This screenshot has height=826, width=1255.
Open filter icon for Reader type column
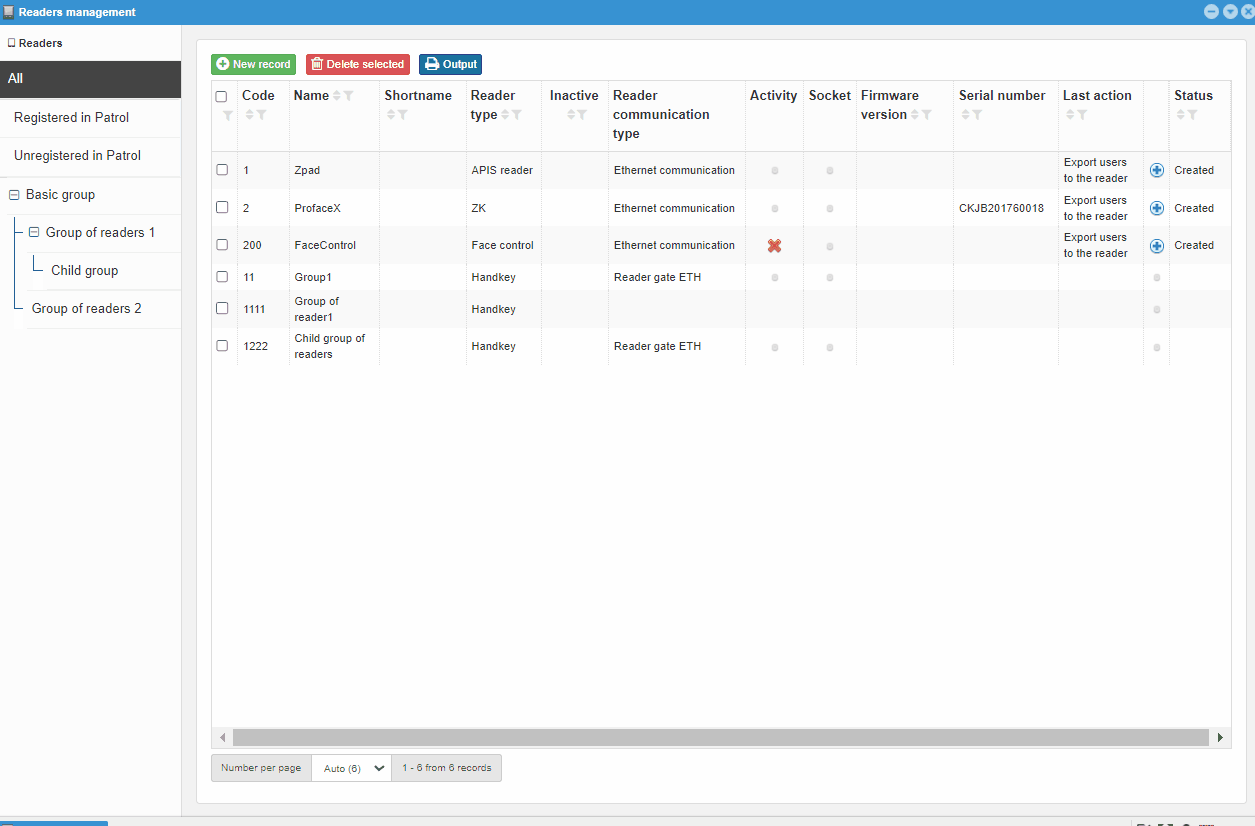click(x=516, y=115)
